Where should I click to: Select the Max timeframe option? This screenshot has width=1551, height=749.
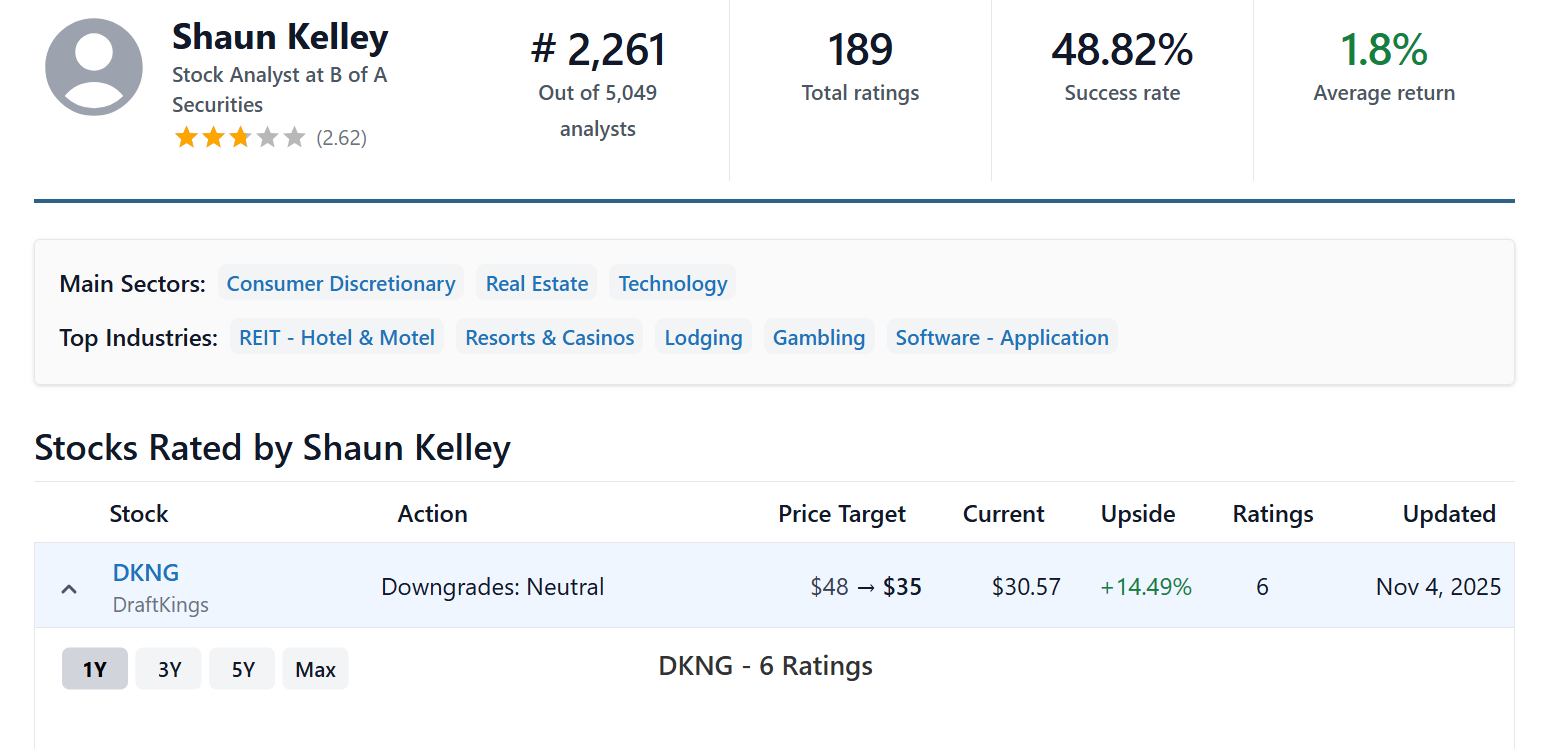315,668
